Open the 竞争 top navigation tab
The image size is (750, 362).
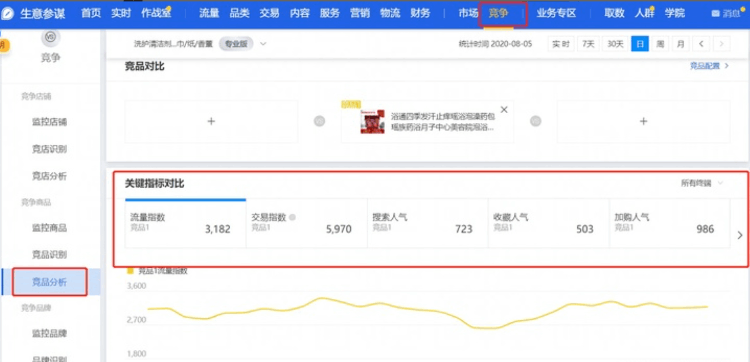[x=498, y=13]
